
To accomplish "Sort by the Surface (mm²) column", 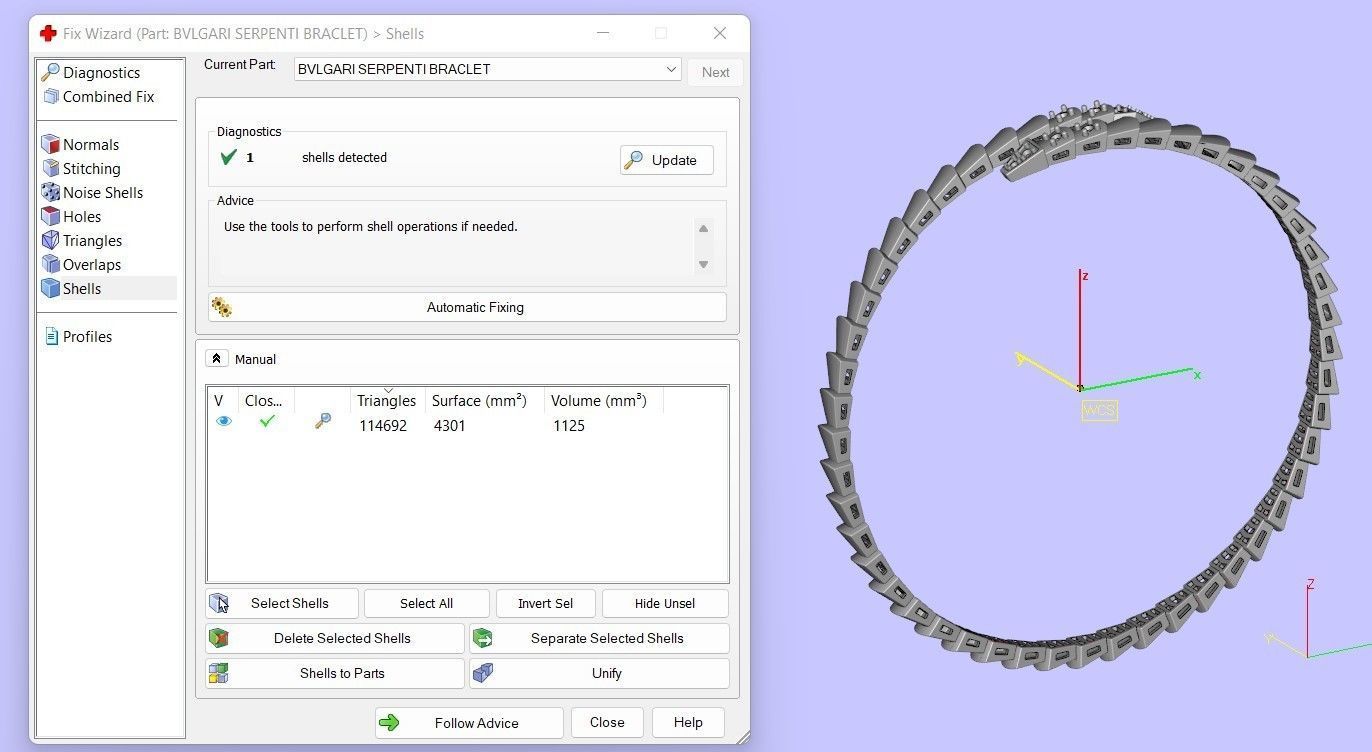I will pos(479,400).
